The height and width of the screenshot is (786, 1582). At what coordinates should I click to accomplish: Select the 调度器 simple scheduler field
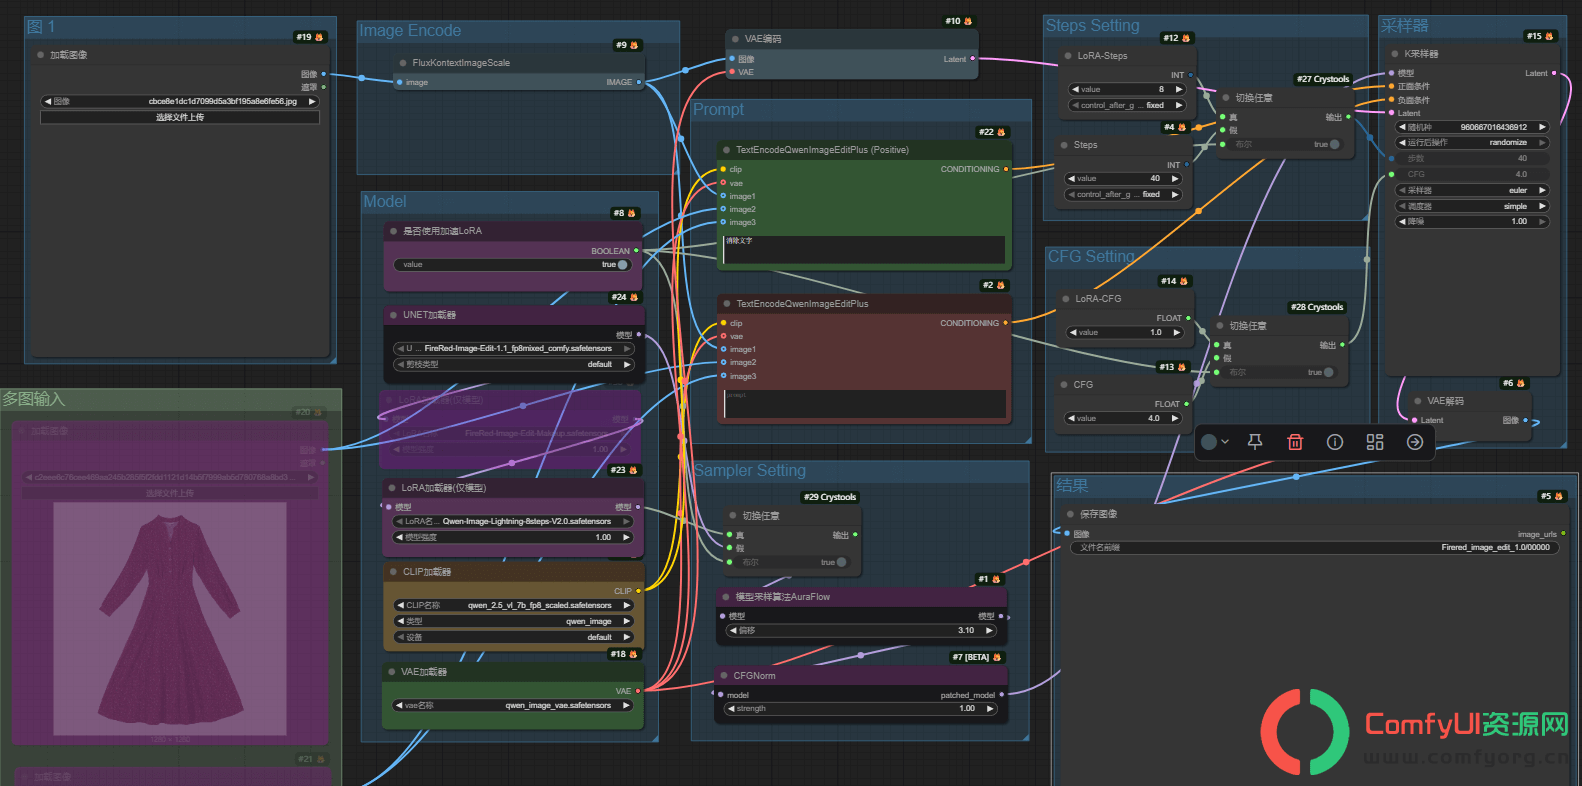[1472, 206]
